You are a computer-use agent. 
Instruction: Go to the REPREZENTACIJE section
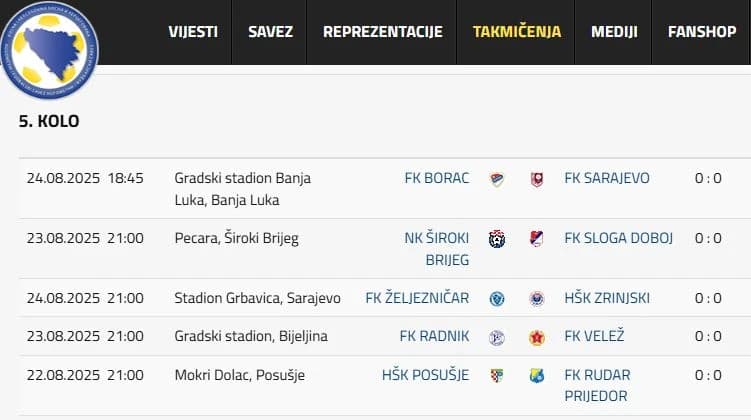coord(383,32)
